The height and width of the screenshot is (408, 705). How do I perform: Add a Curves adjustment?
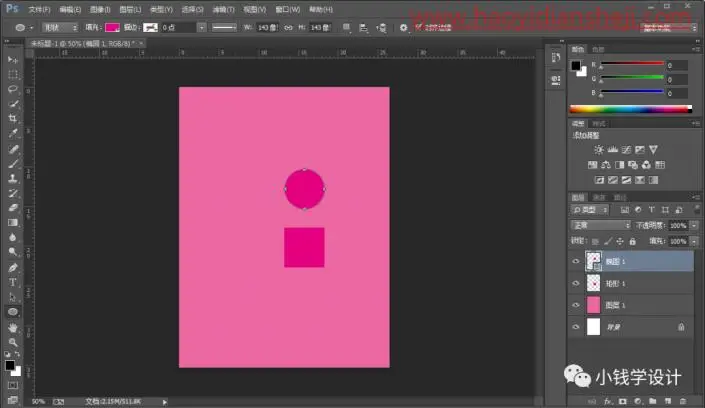pyautogui.click(x=626, y=150)
